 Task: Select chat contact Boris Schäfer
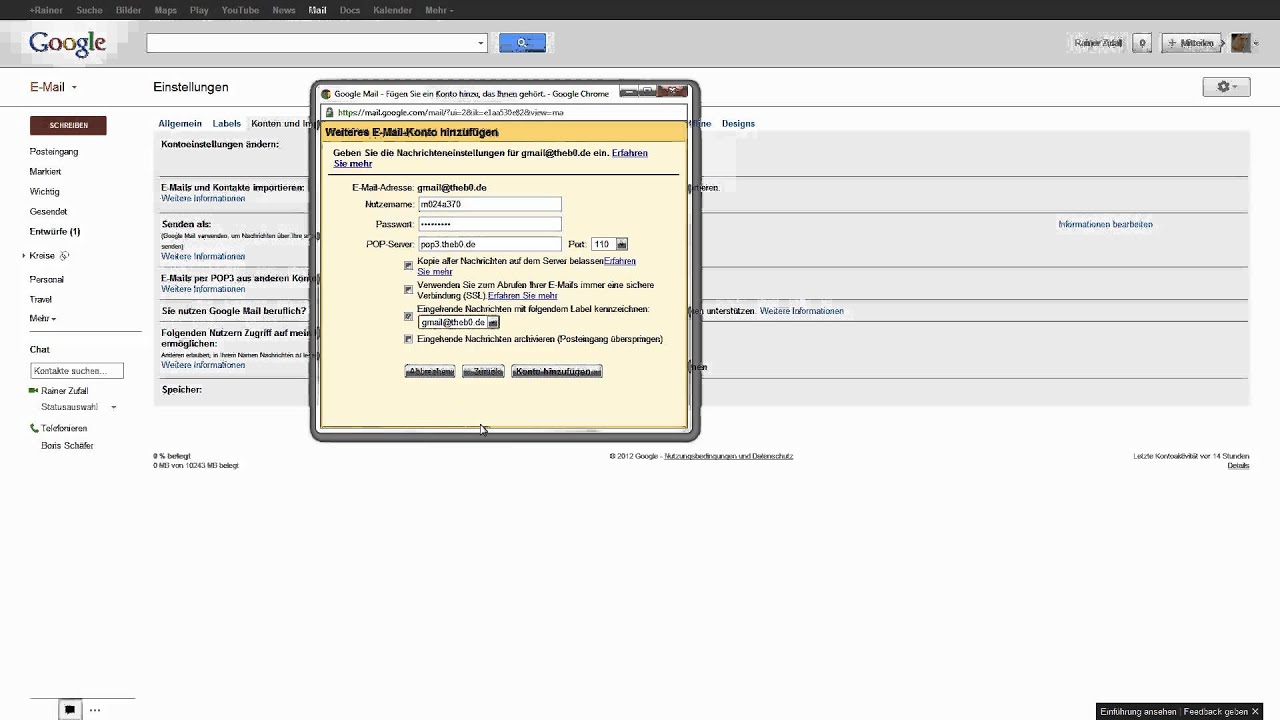tap(67, 446)
